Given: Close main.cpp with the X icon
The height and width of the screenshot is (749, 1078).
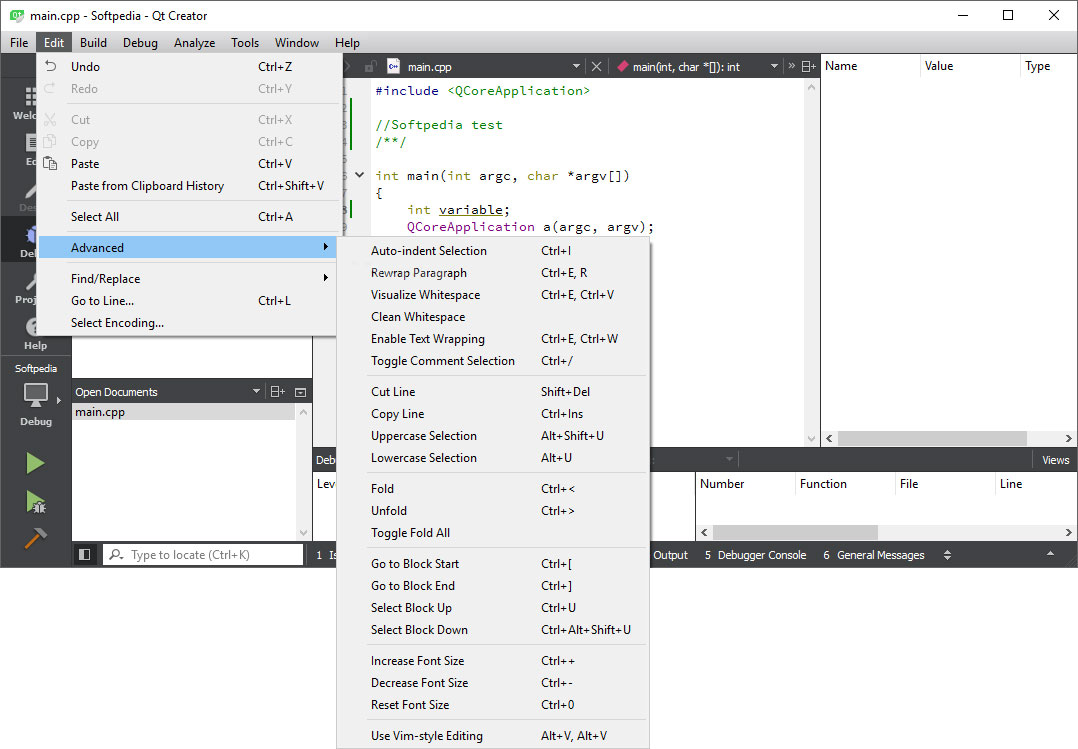Looking at the screenshot, I should tap(596, 67).
